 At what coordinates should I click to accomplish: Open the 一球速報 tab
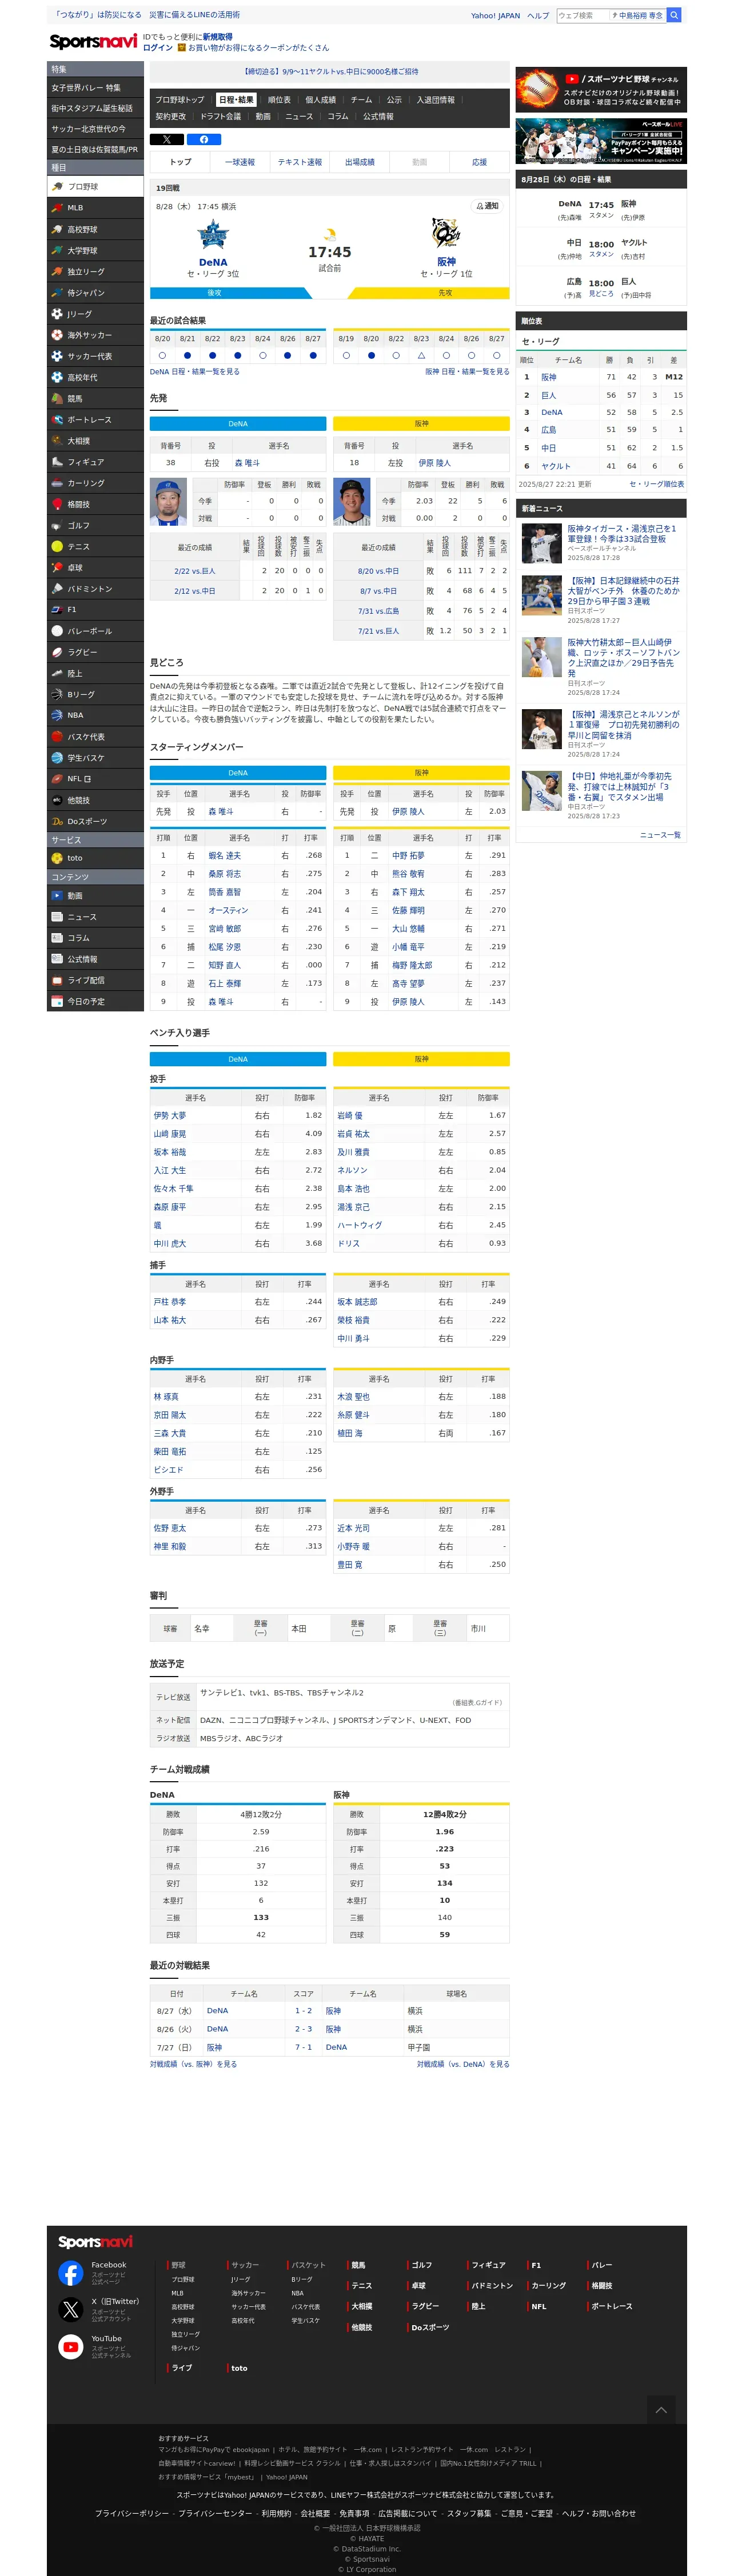pos(240,162)
